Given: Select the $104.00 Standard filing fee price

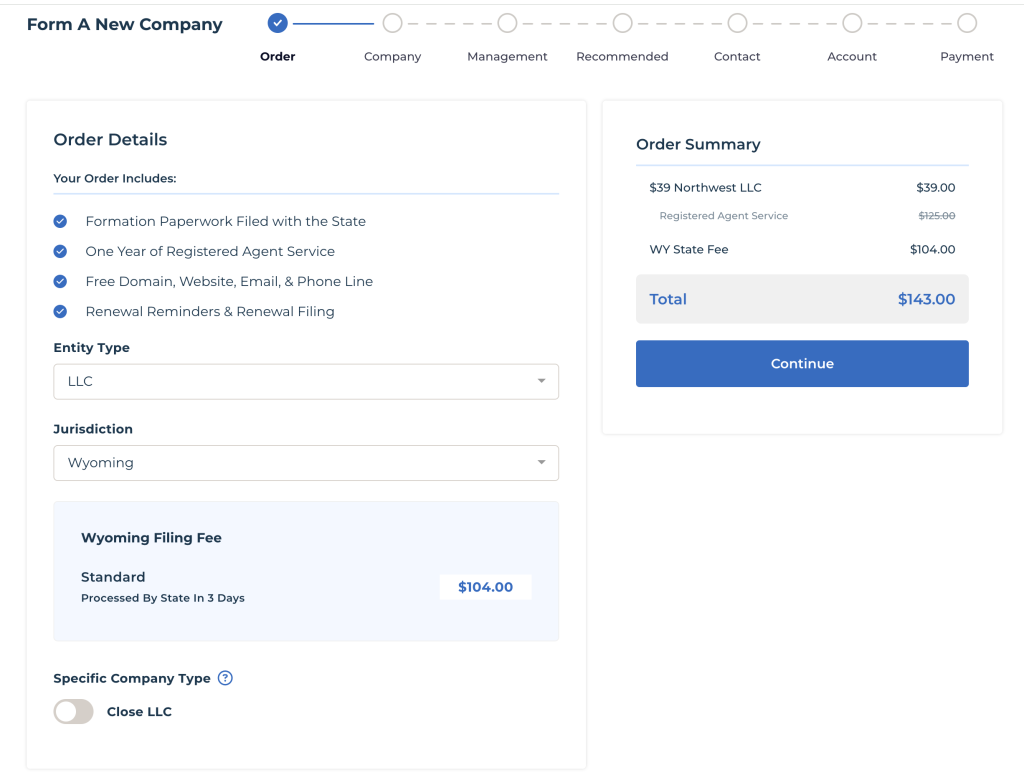Looking at the screenshot, I should pos(485,587).
